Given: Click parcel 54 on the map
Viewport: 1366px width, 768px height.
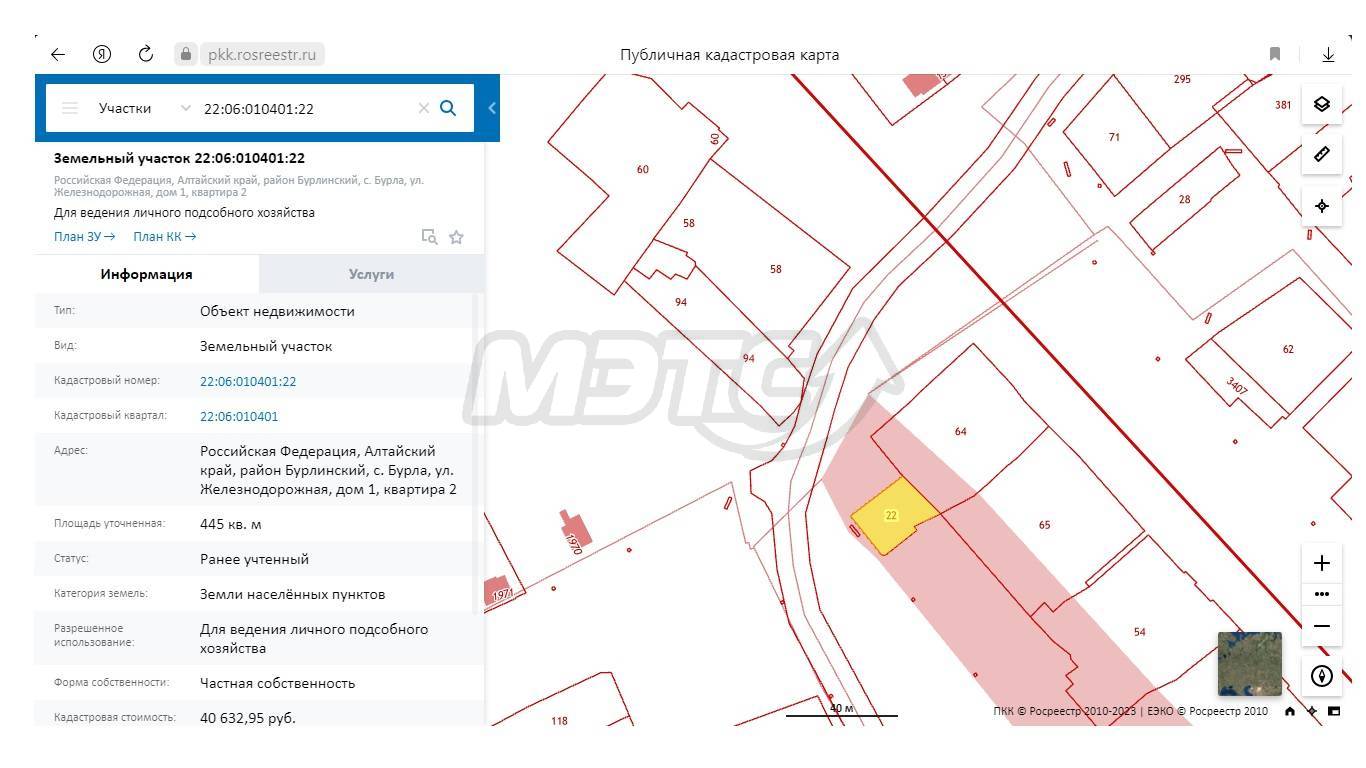Looking at the screenshot, I should pyautogui.click(x=1139, y=632).
